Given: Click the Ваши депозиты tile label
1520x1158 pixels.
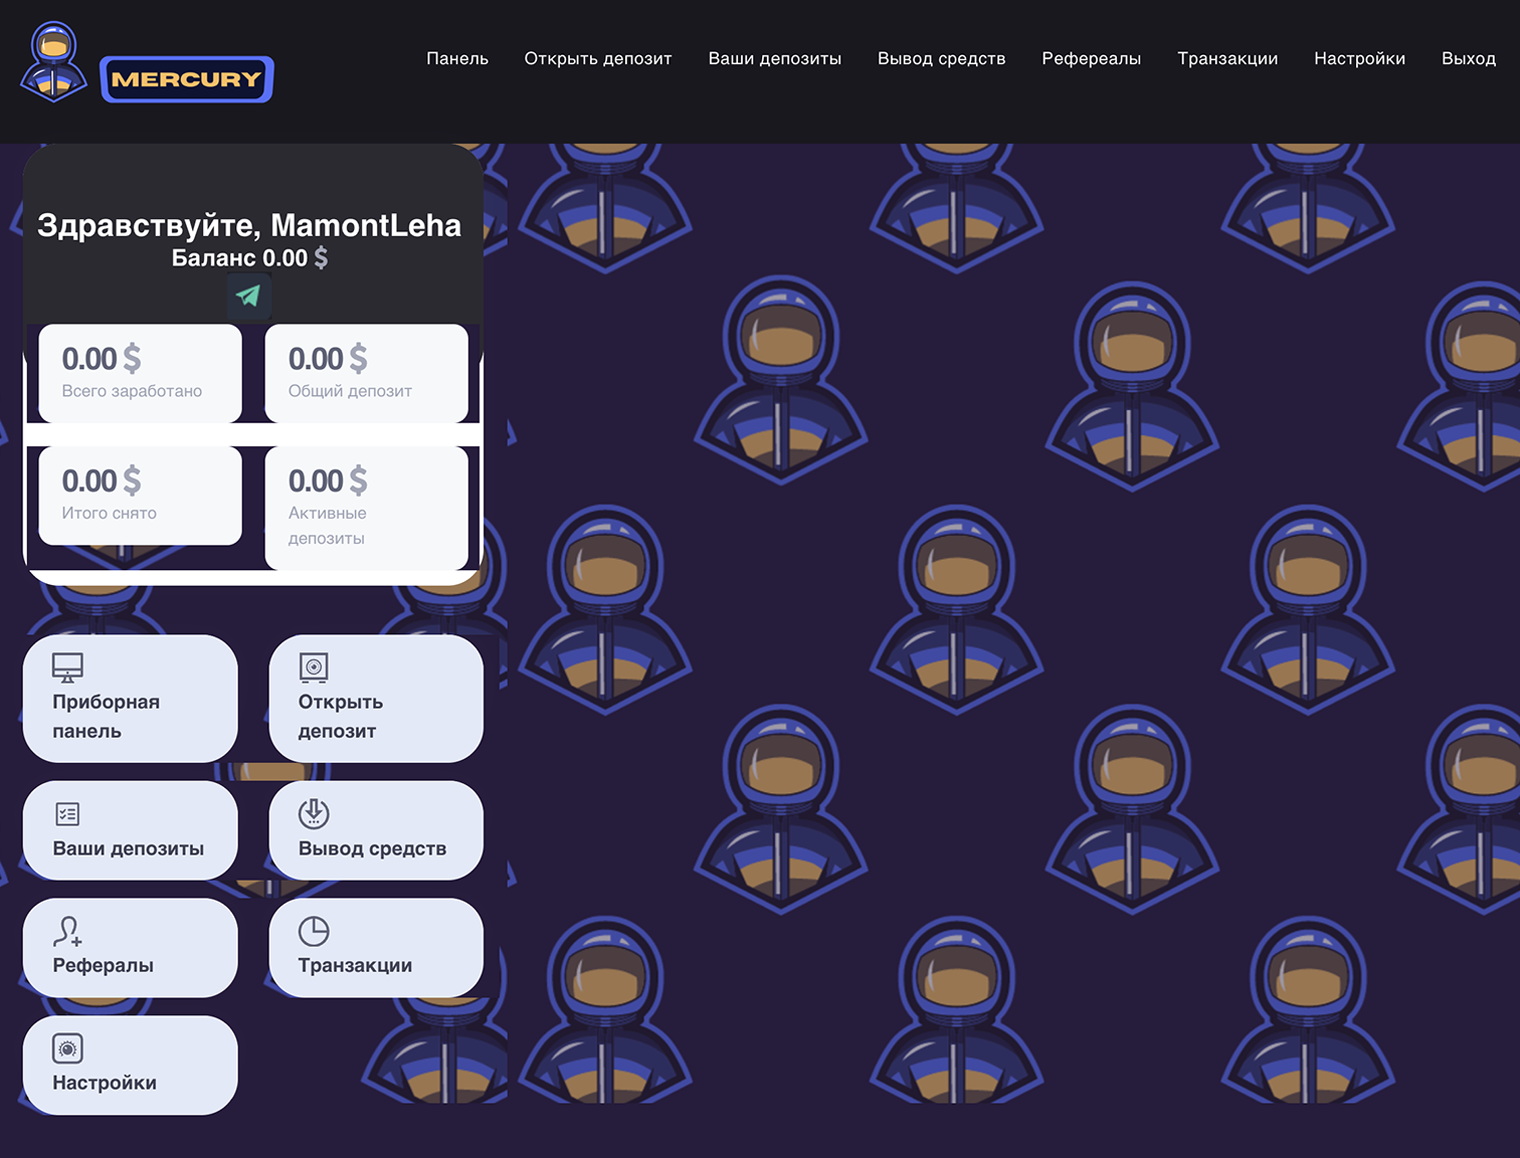Looking at the screenshot, I should pyautogui.click(x=128, y=848).
